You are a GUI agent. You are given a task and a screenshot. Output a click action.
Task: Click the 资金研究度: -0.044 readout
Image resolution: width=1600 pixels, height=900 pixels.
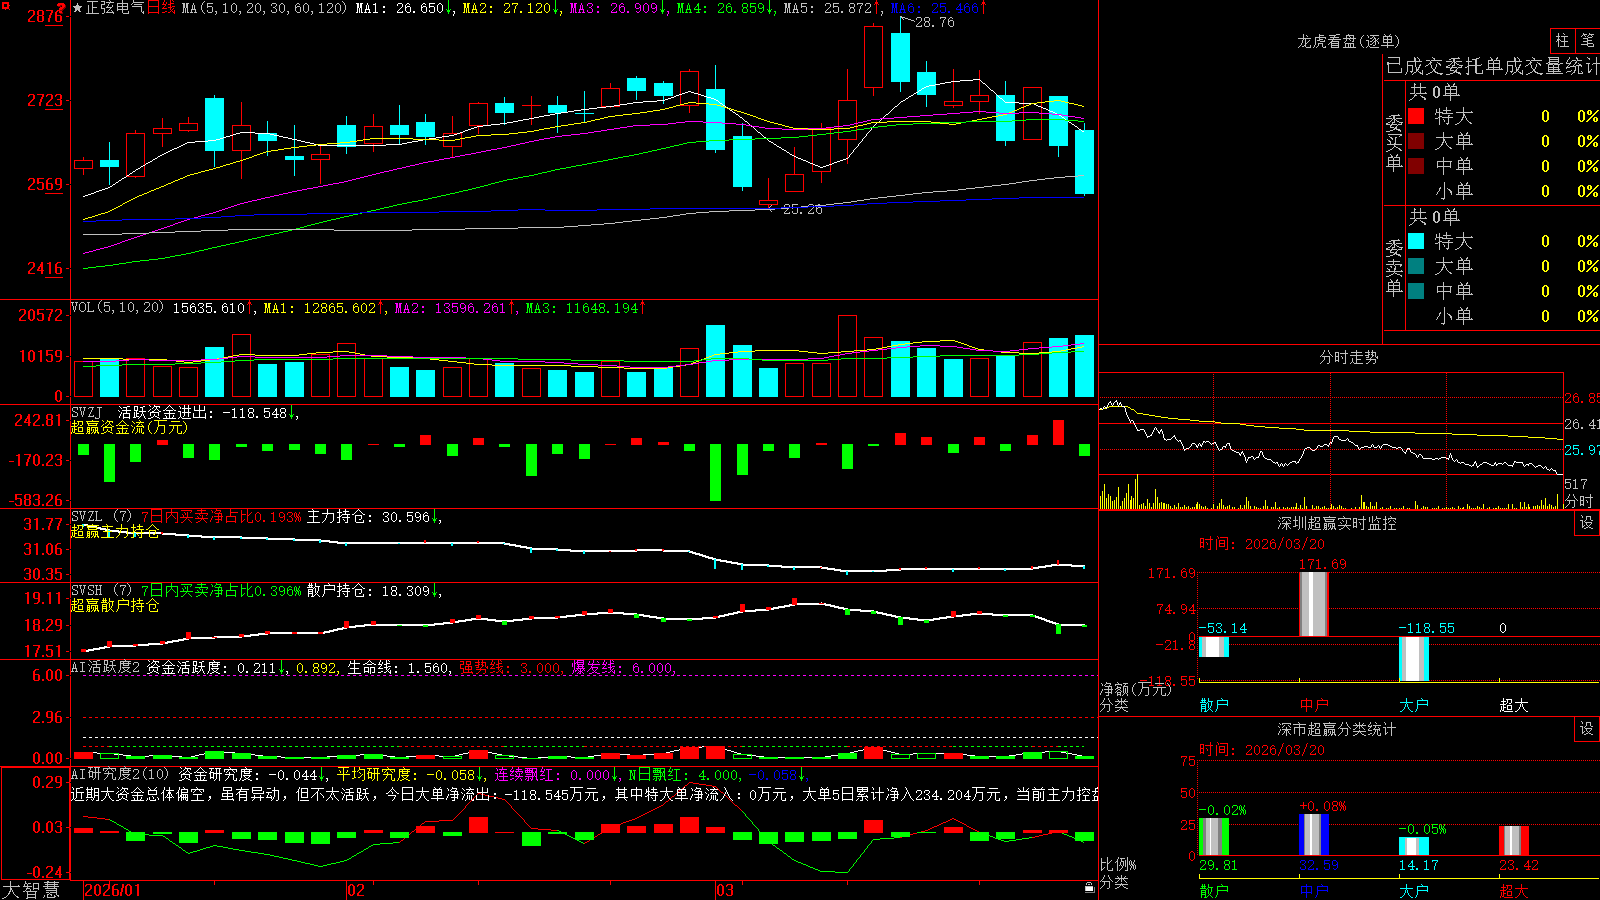253,774
